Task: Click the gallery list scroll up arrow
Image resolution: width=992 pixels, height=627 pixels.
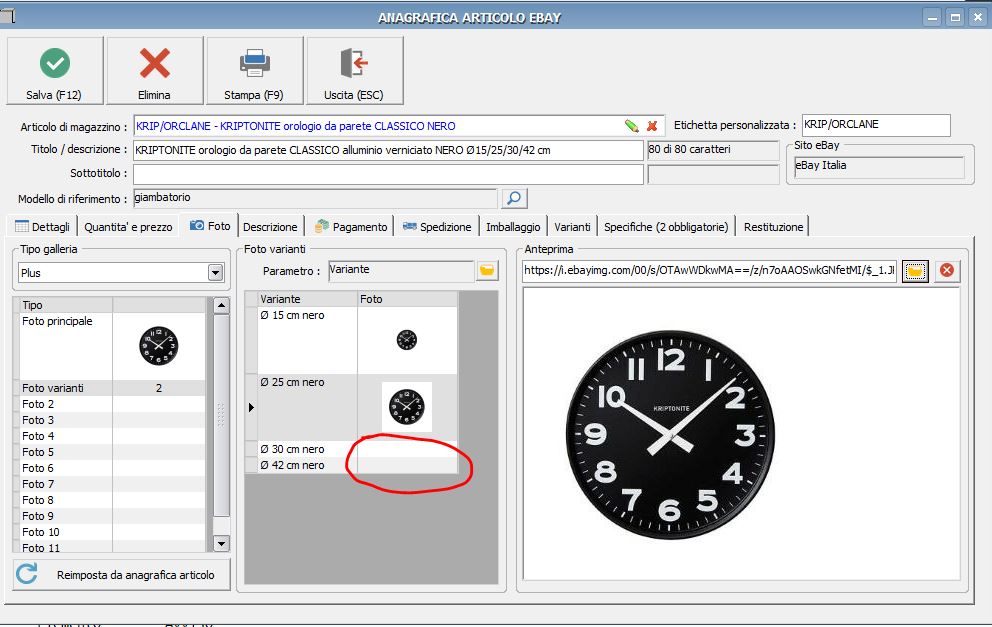Action: pos(221,306)
